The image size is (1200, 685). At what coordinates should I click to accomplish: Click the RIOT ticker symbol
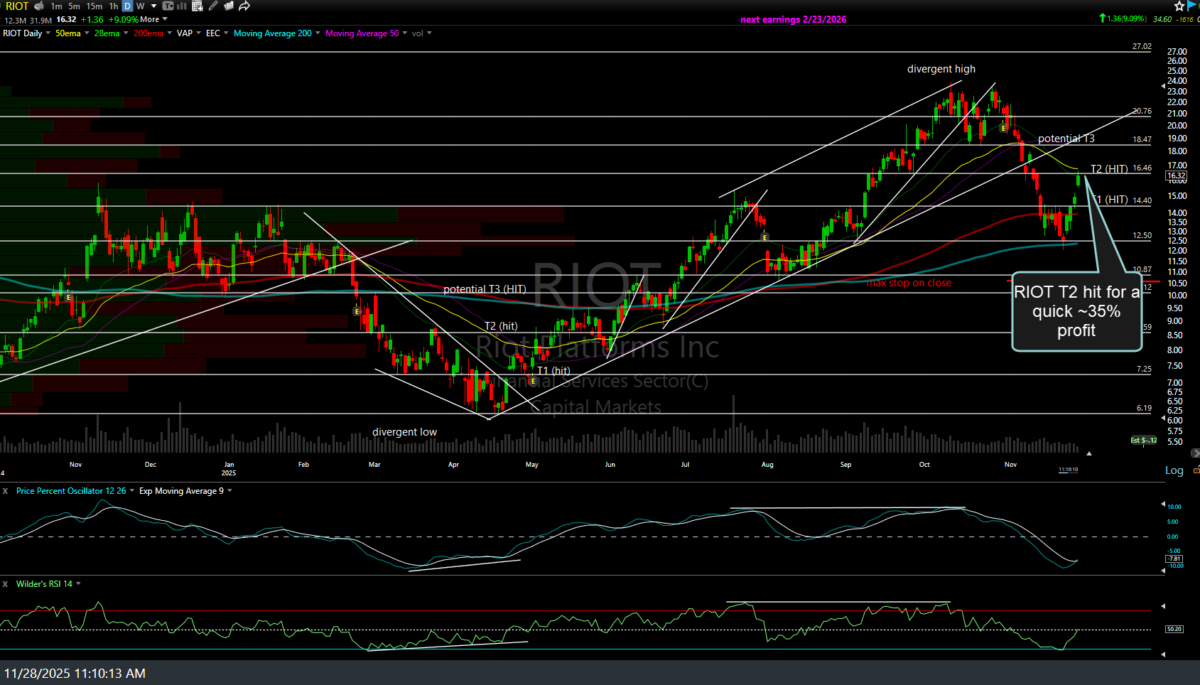[x=14, y=5]
